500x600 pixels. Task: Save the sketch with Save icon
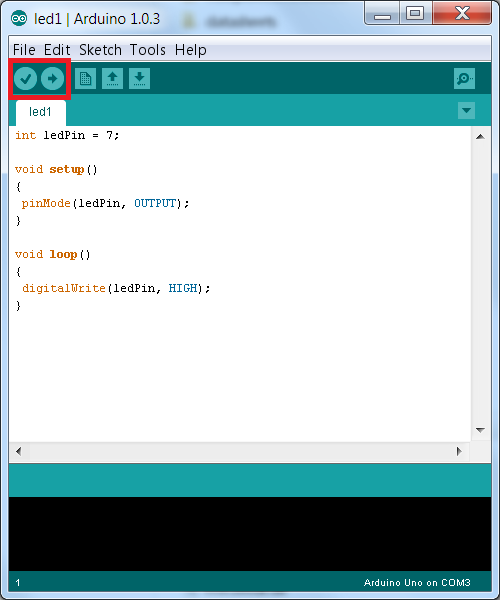coord(139,78)
